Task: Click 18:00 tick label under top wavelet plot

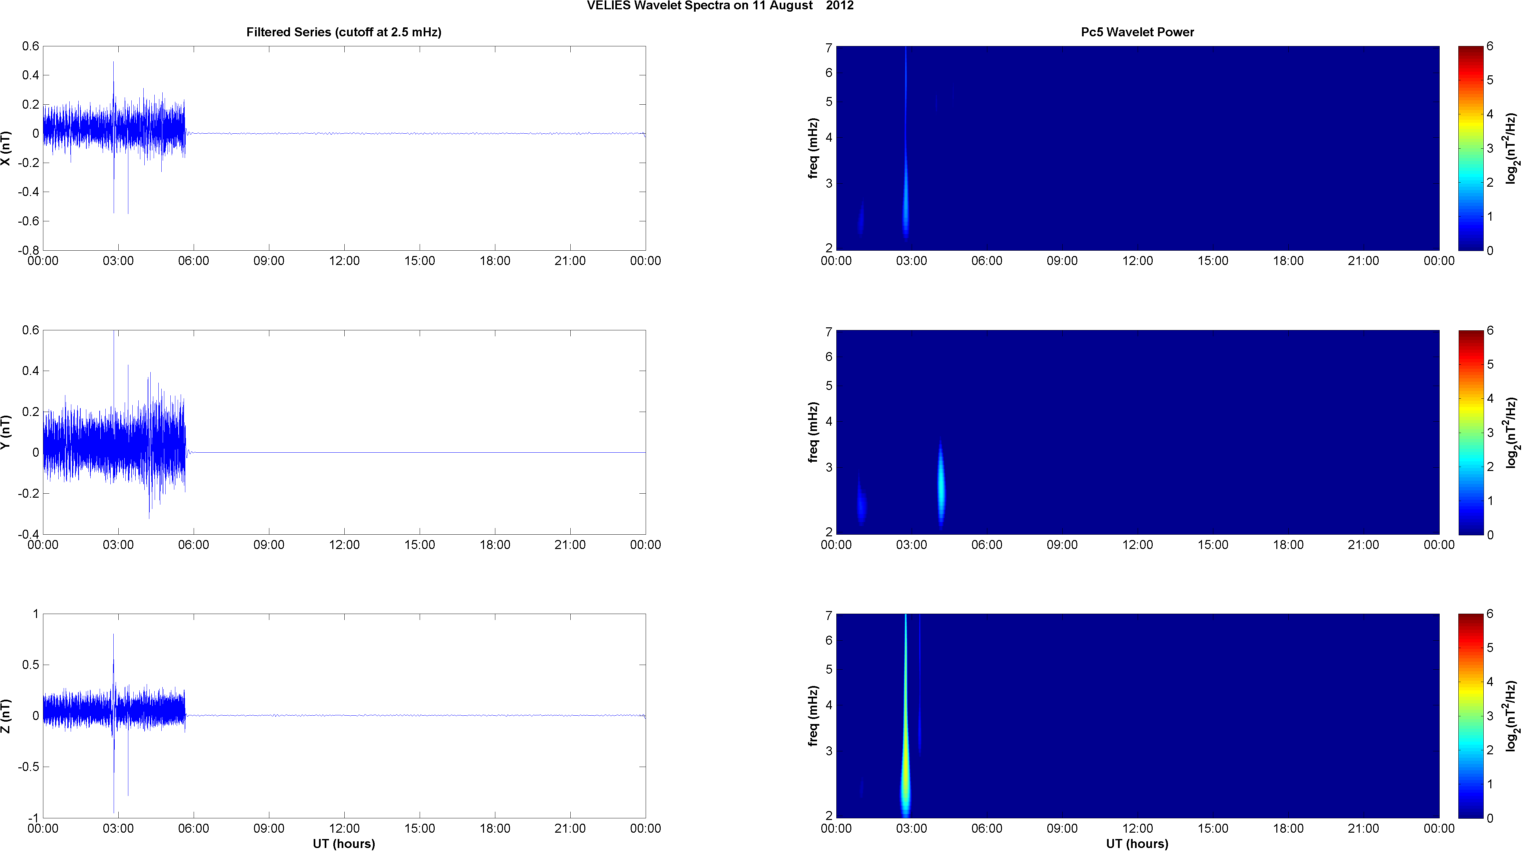Action: point(1288,261)
